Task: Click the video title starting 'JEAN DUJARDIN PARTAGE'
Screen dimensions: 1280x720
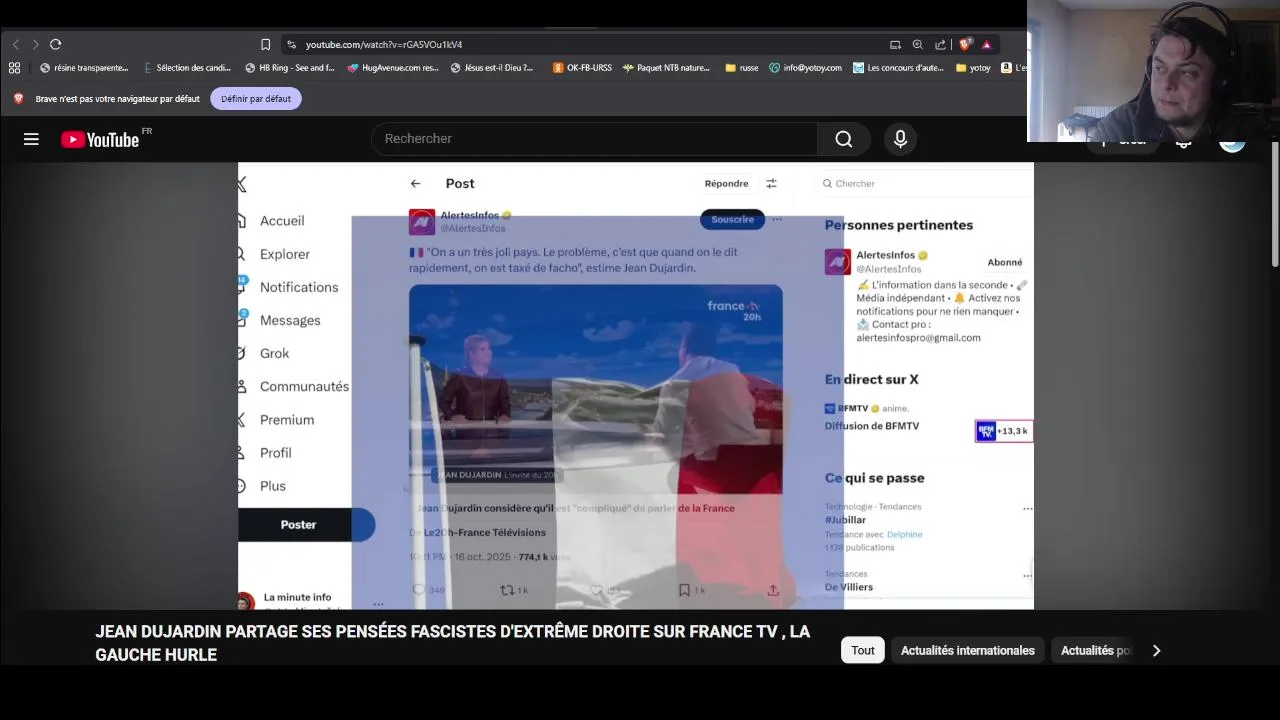Action: (x=452, y=643)
